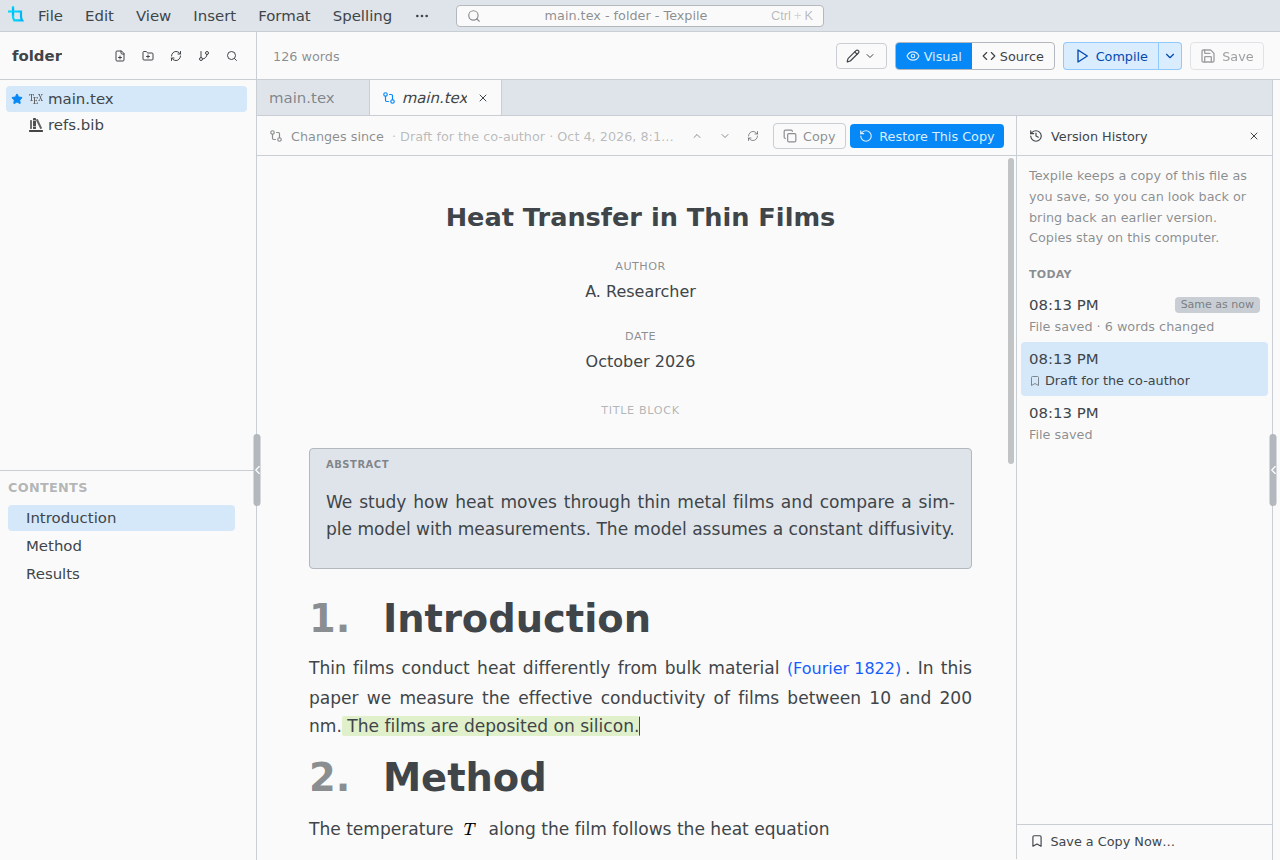Open the File menu
Viewport: 1280px width, 860px height.
click(x=50, y=16)
